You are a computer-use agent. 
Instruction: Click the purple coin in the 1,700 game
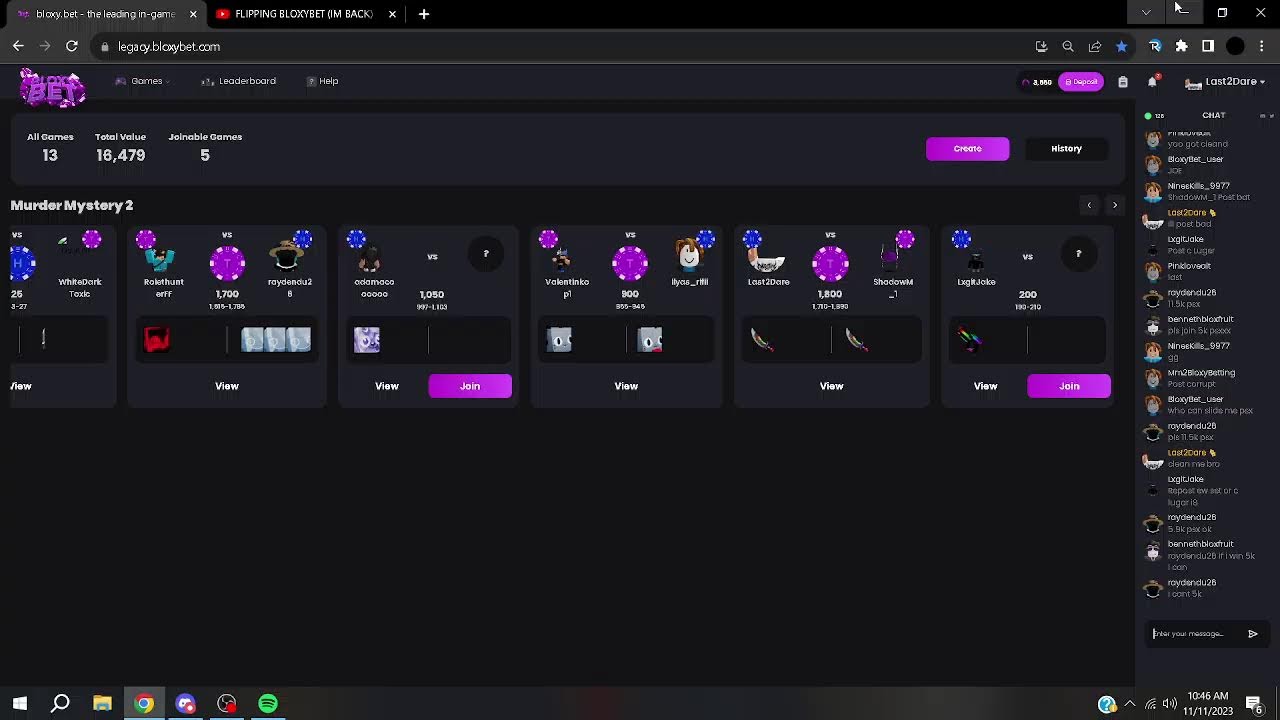227,265
